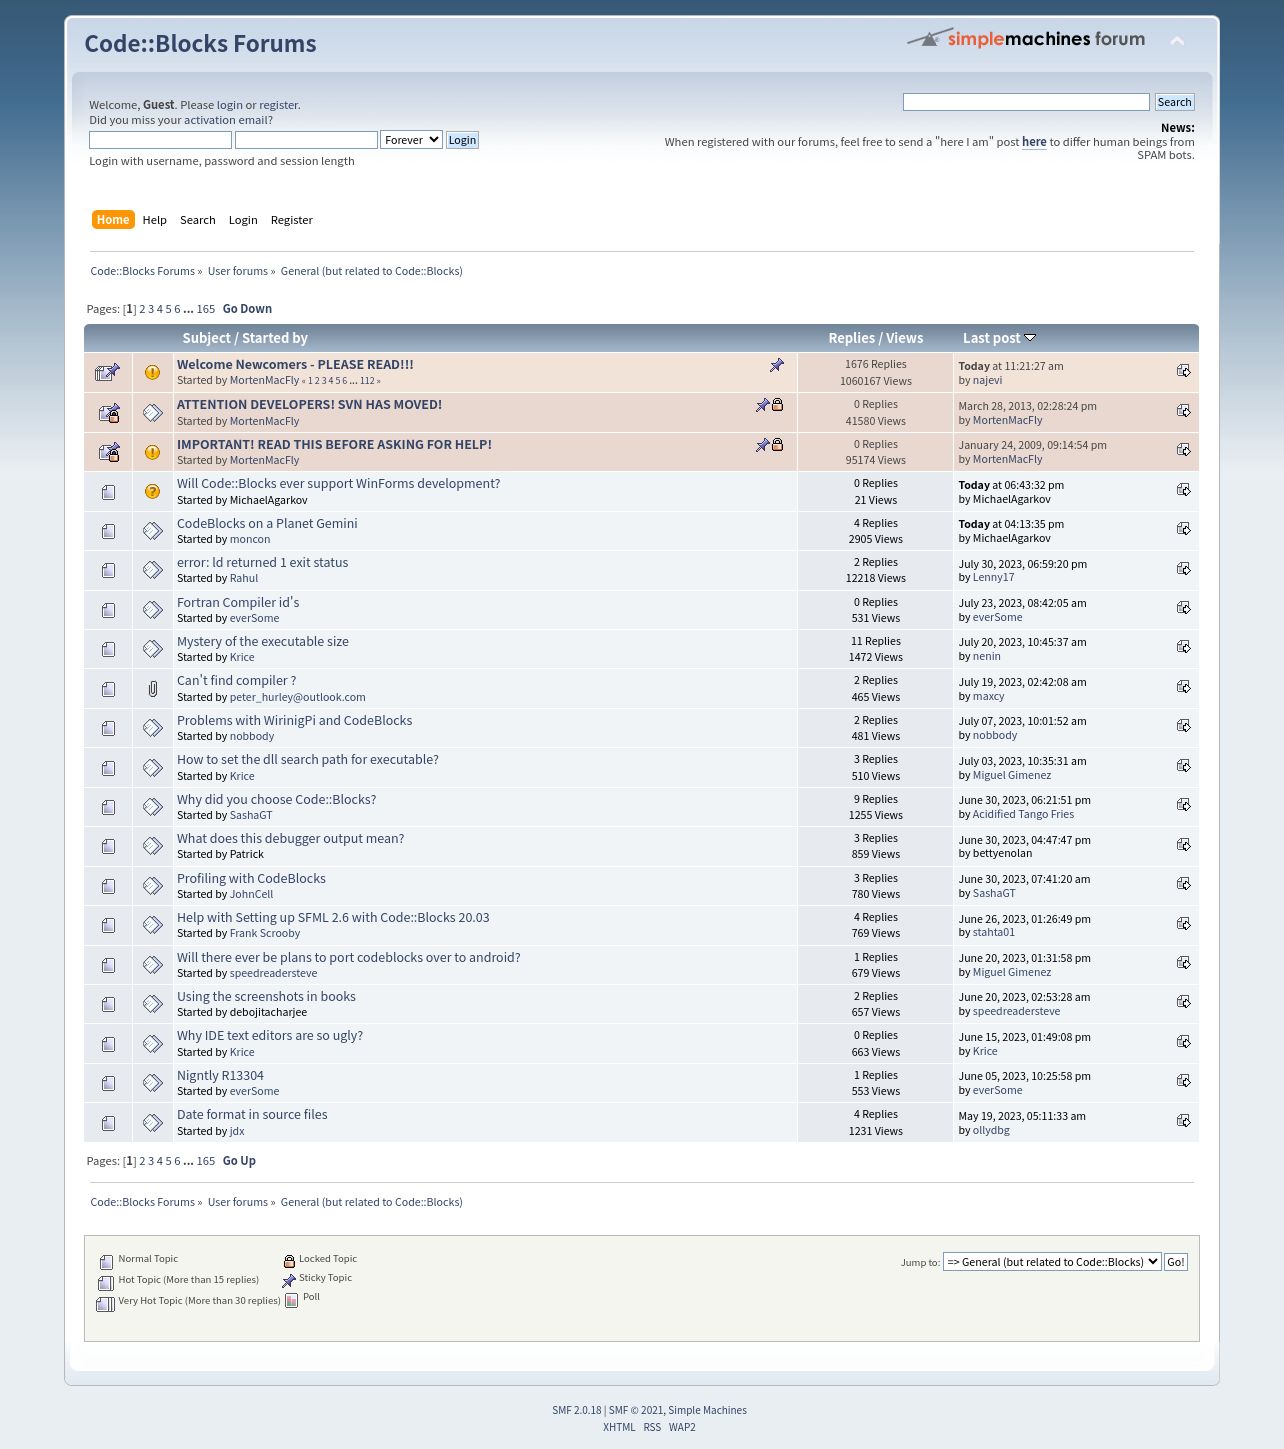Click the 'here' link in the News text

[1034, 142]
